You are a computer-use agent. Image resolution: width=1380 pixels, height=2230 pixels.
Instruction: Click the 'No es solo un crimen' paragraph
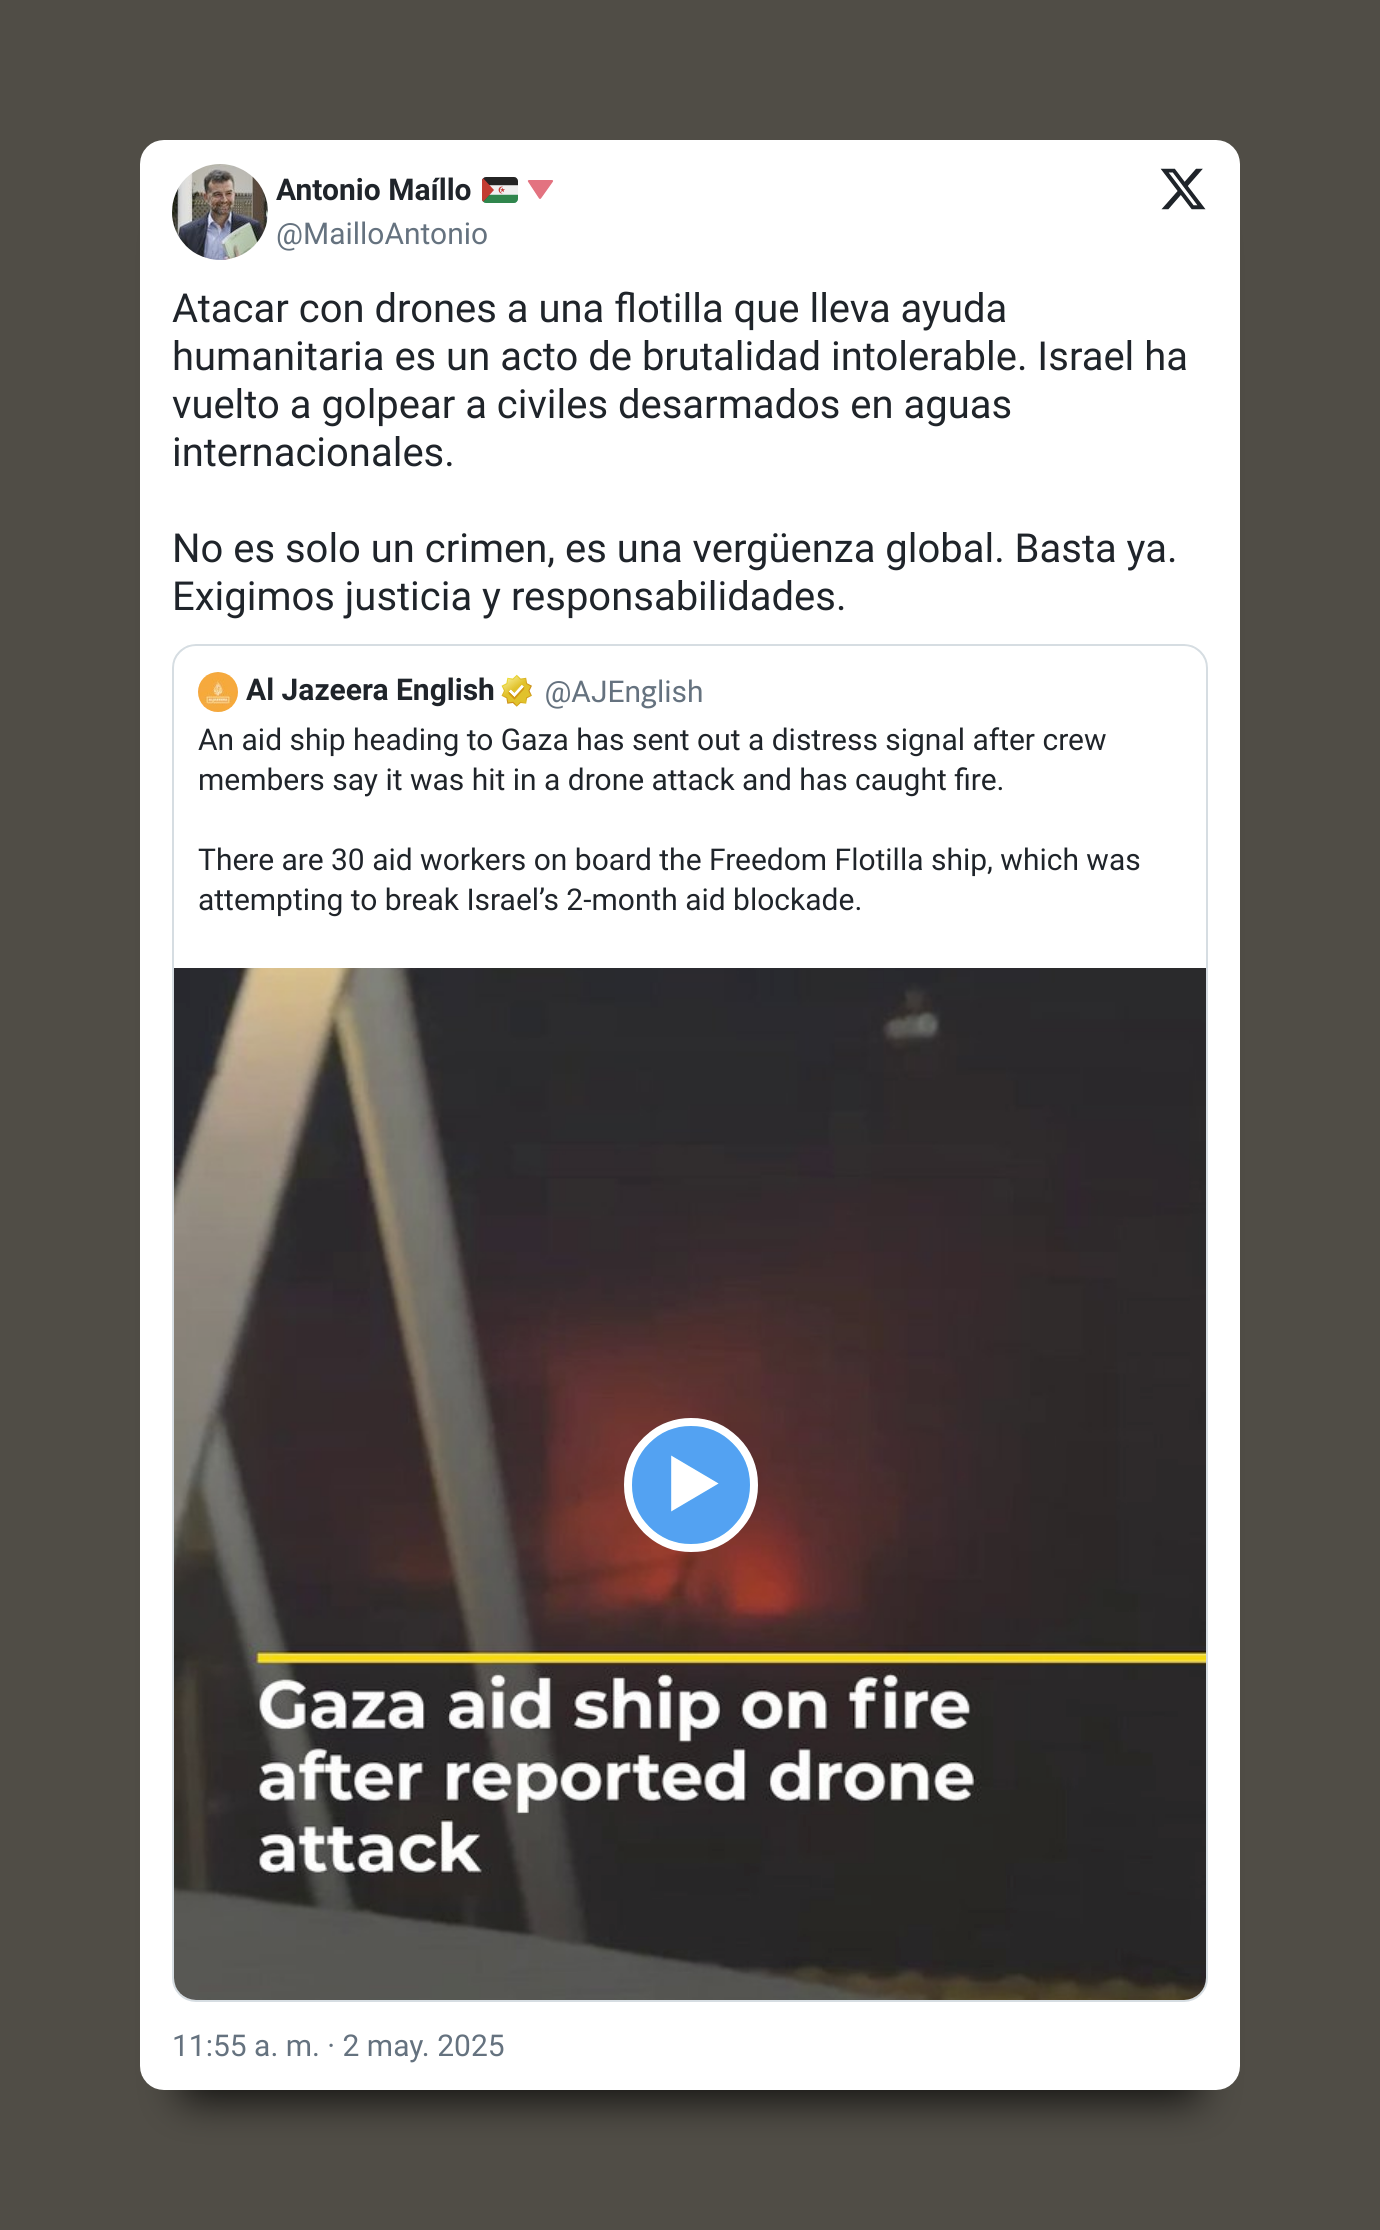pos(675,573)
